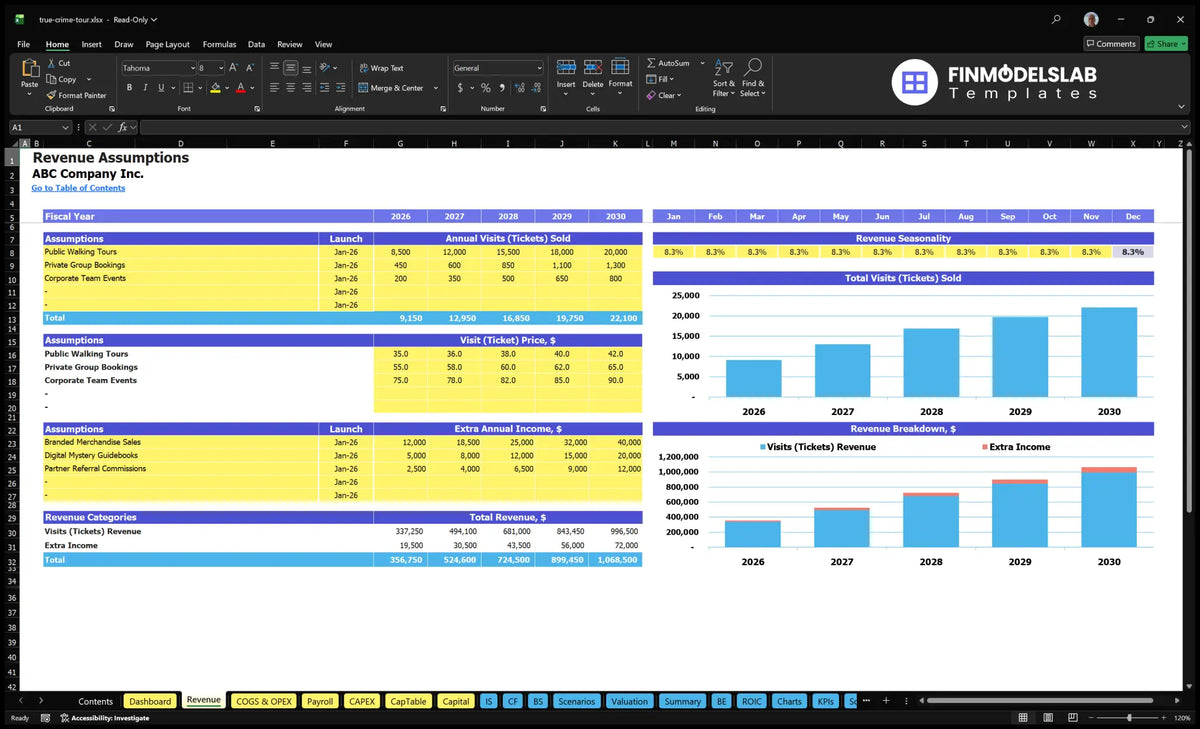Screen dimensions: 1200x729
Task: Click the Delete cells icon
Action: (593, 68)
